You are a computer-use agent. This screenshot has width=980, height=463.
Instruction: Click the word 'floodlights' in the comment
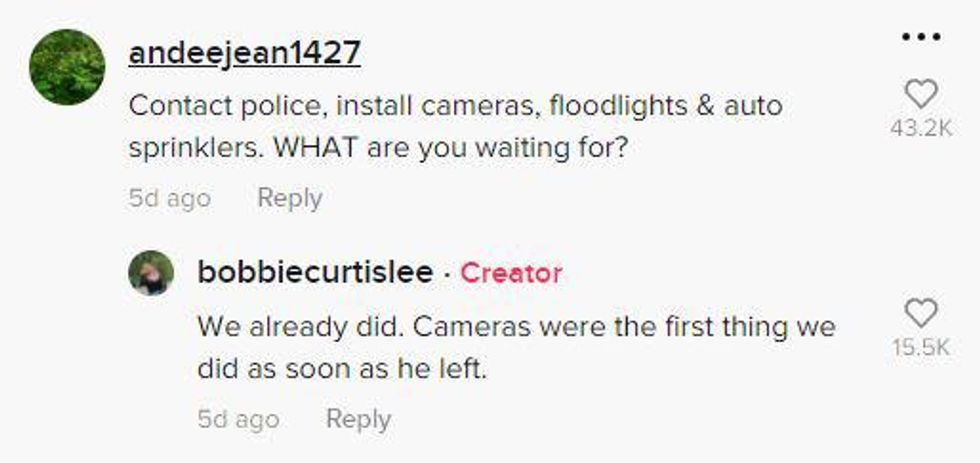631,105
